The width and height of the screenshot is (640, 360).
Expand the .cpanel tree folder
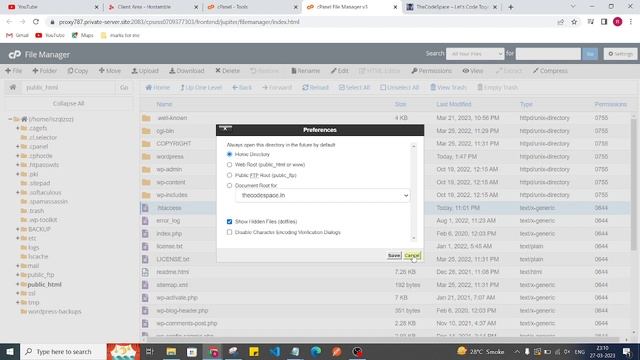[18, 147]
